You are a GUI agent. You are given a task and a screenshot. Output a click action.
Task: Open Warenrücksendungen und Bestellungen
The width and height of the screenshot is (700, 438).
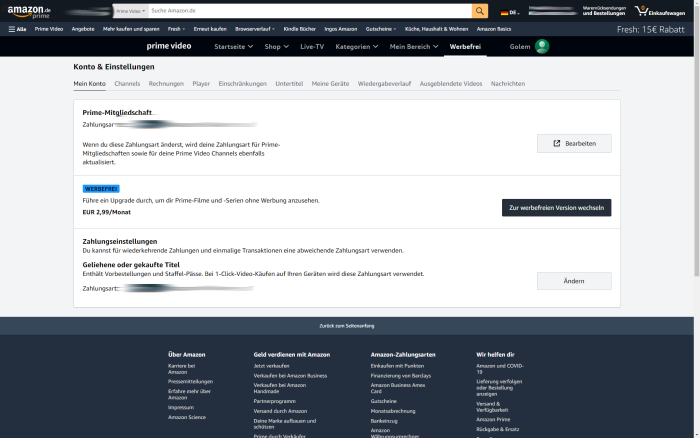[604, 11]
